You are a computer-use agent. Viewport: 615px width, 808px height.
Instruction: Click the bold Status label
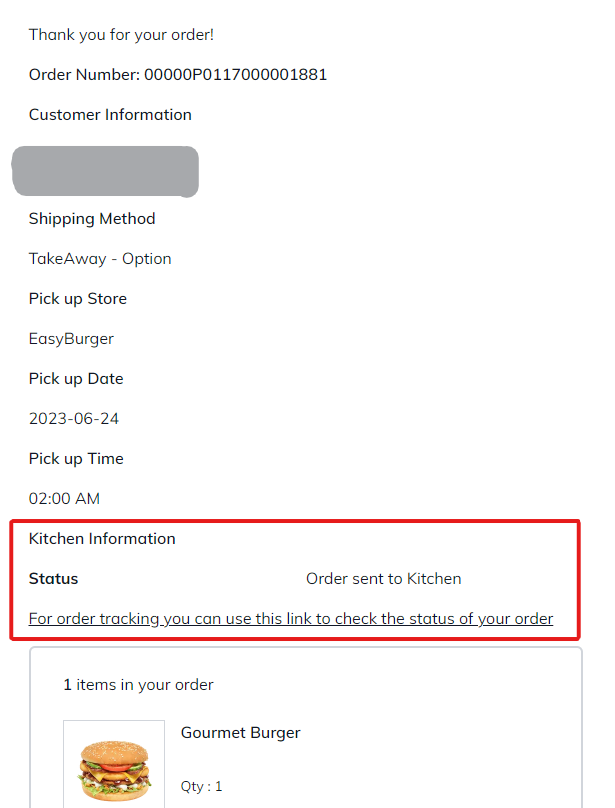(x=53, y=579)
